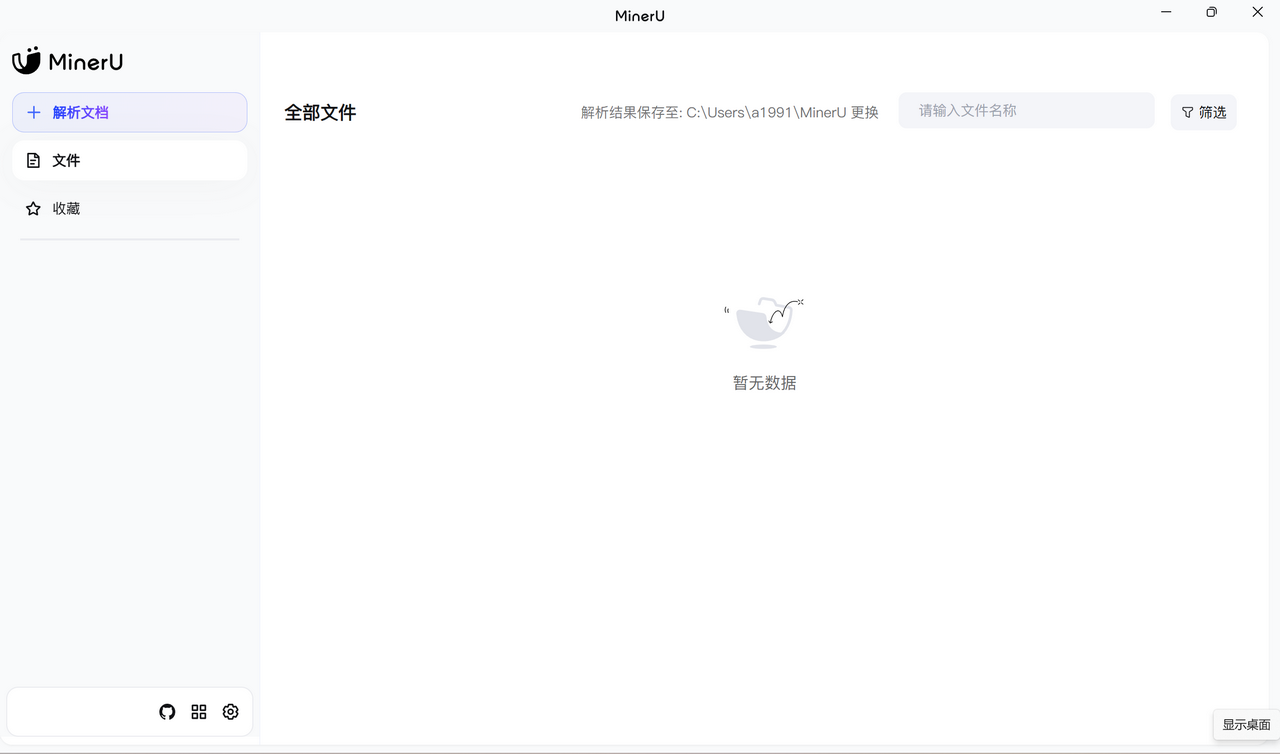Image resolution: width=1280 pixels, height=754 pixels.
Task: Open the settings gear icon
Action: 230,711
